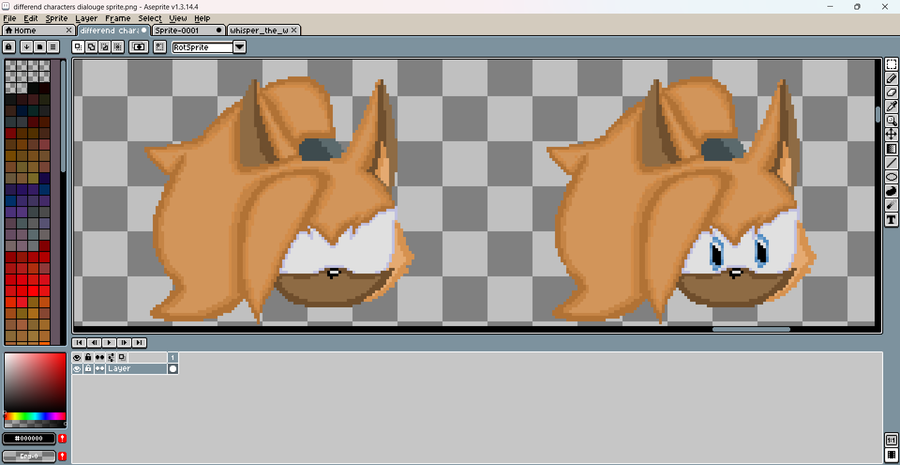900x465 pixels.
Task: Choose Subtract from selection mode
Action: point(104,47)
